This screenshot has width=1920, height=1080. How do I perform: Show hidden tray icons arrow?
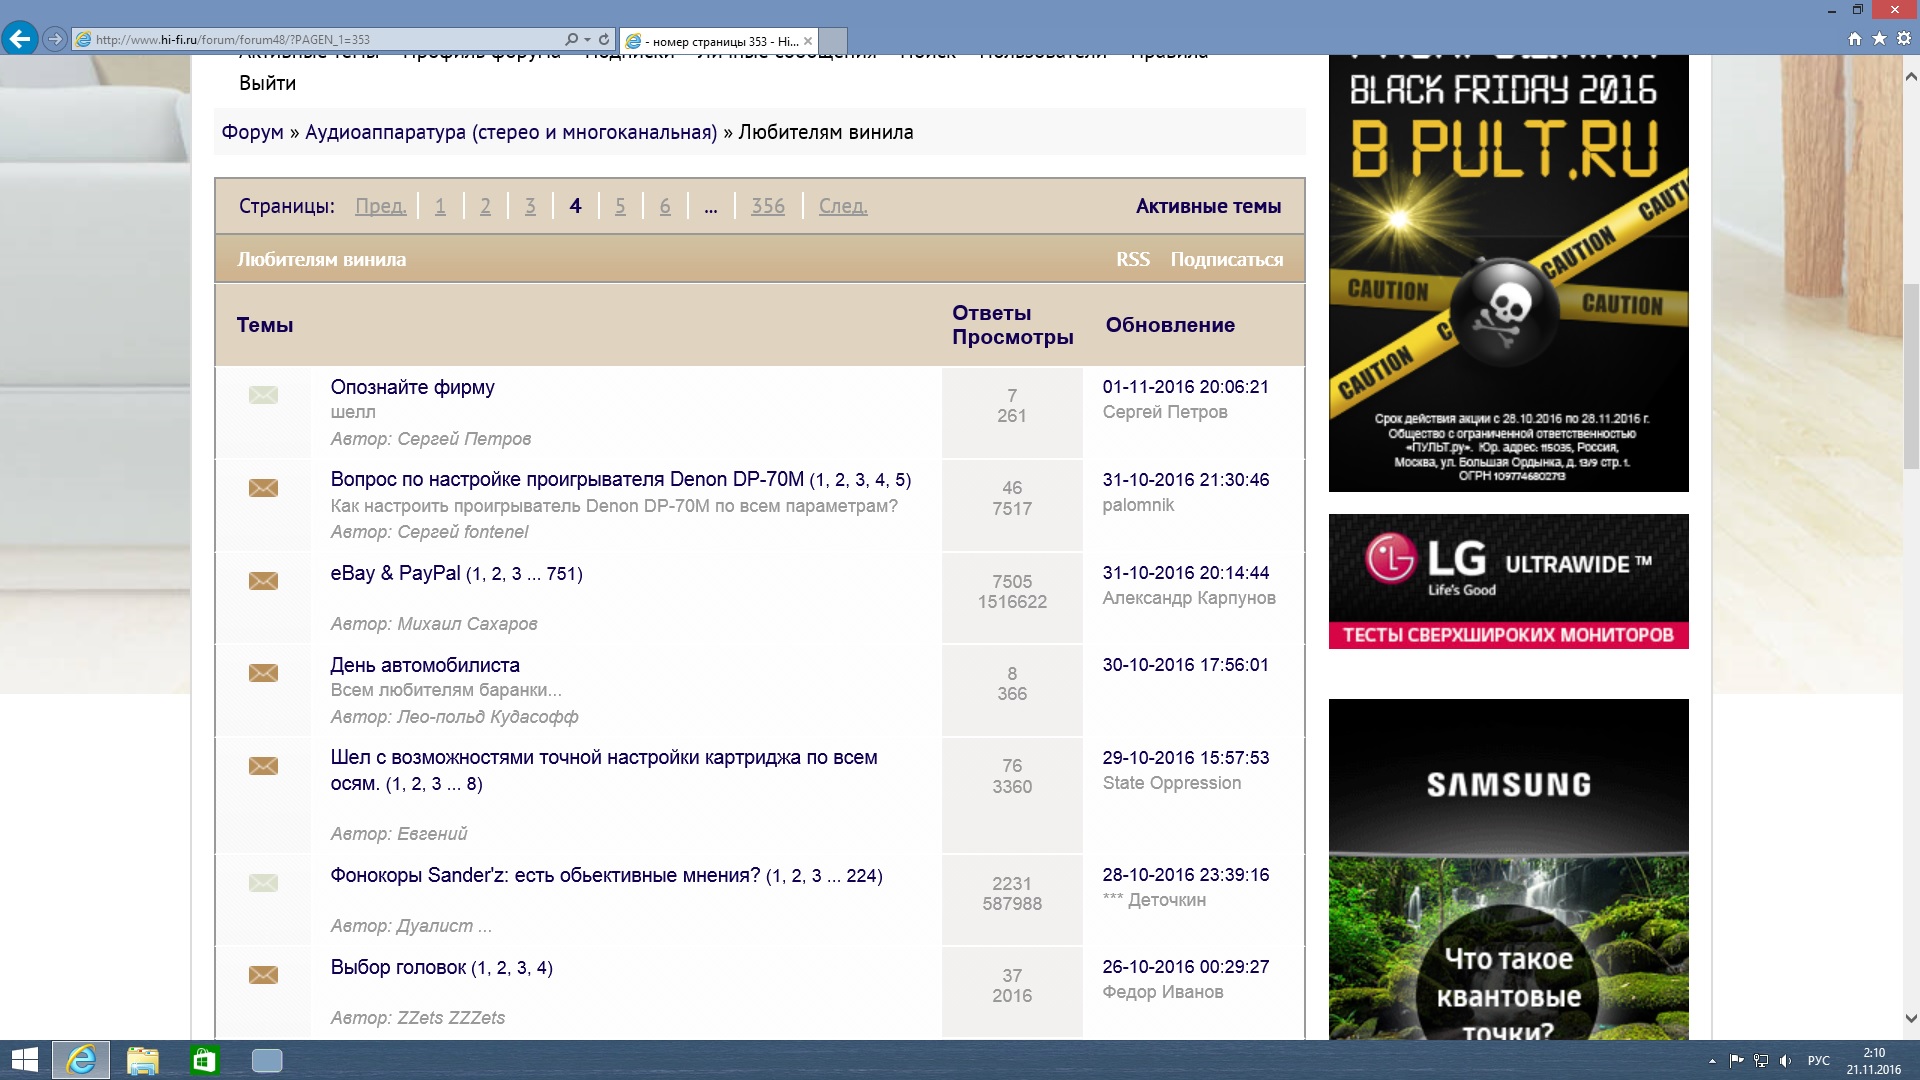click(x=1712, y=1061)
